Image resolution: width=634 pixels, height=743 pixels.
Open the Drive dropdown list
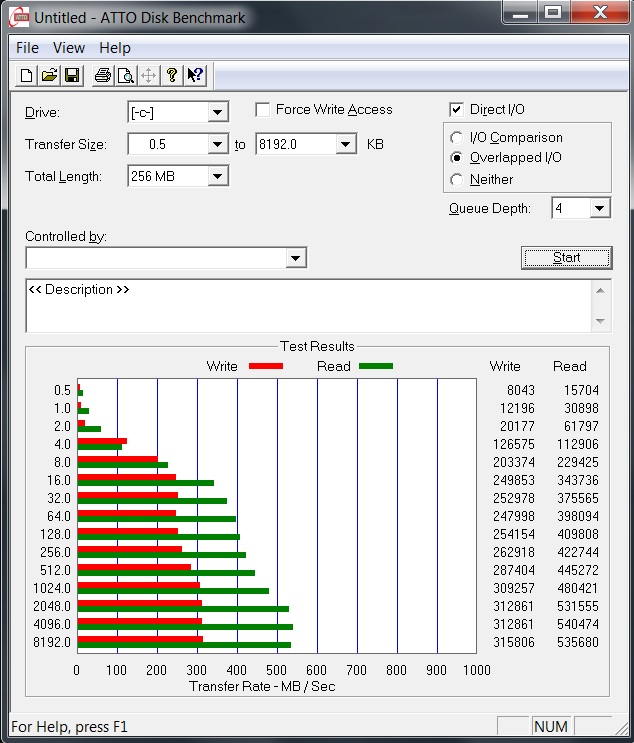pos(217,113)
